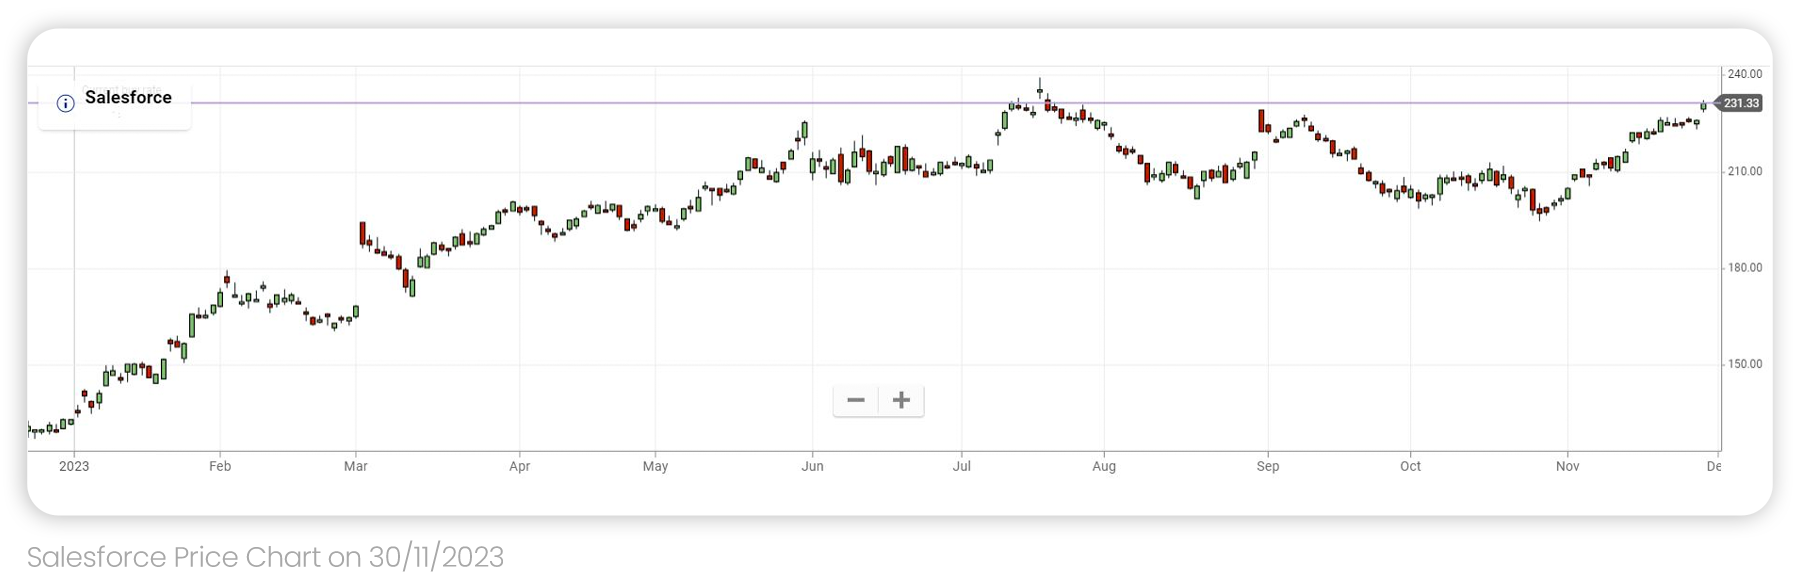Zoom in with the plus button
Viewport: 1800px width, 586px height.
pyautogui.click(x=901, y=400)
